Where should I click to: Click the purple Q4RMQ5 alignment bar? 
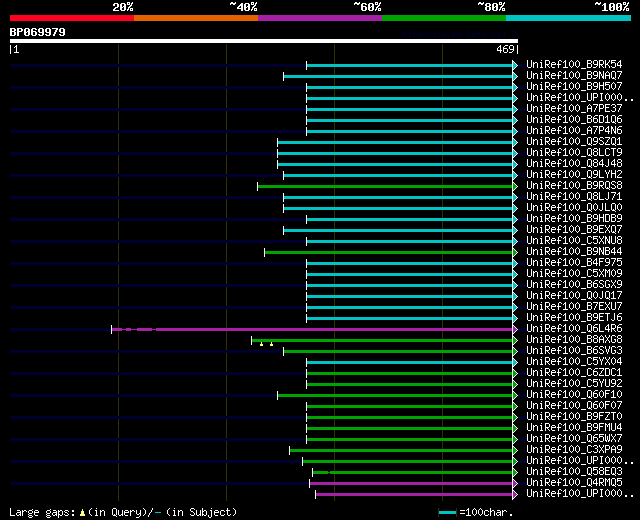[x=411, y=484]
